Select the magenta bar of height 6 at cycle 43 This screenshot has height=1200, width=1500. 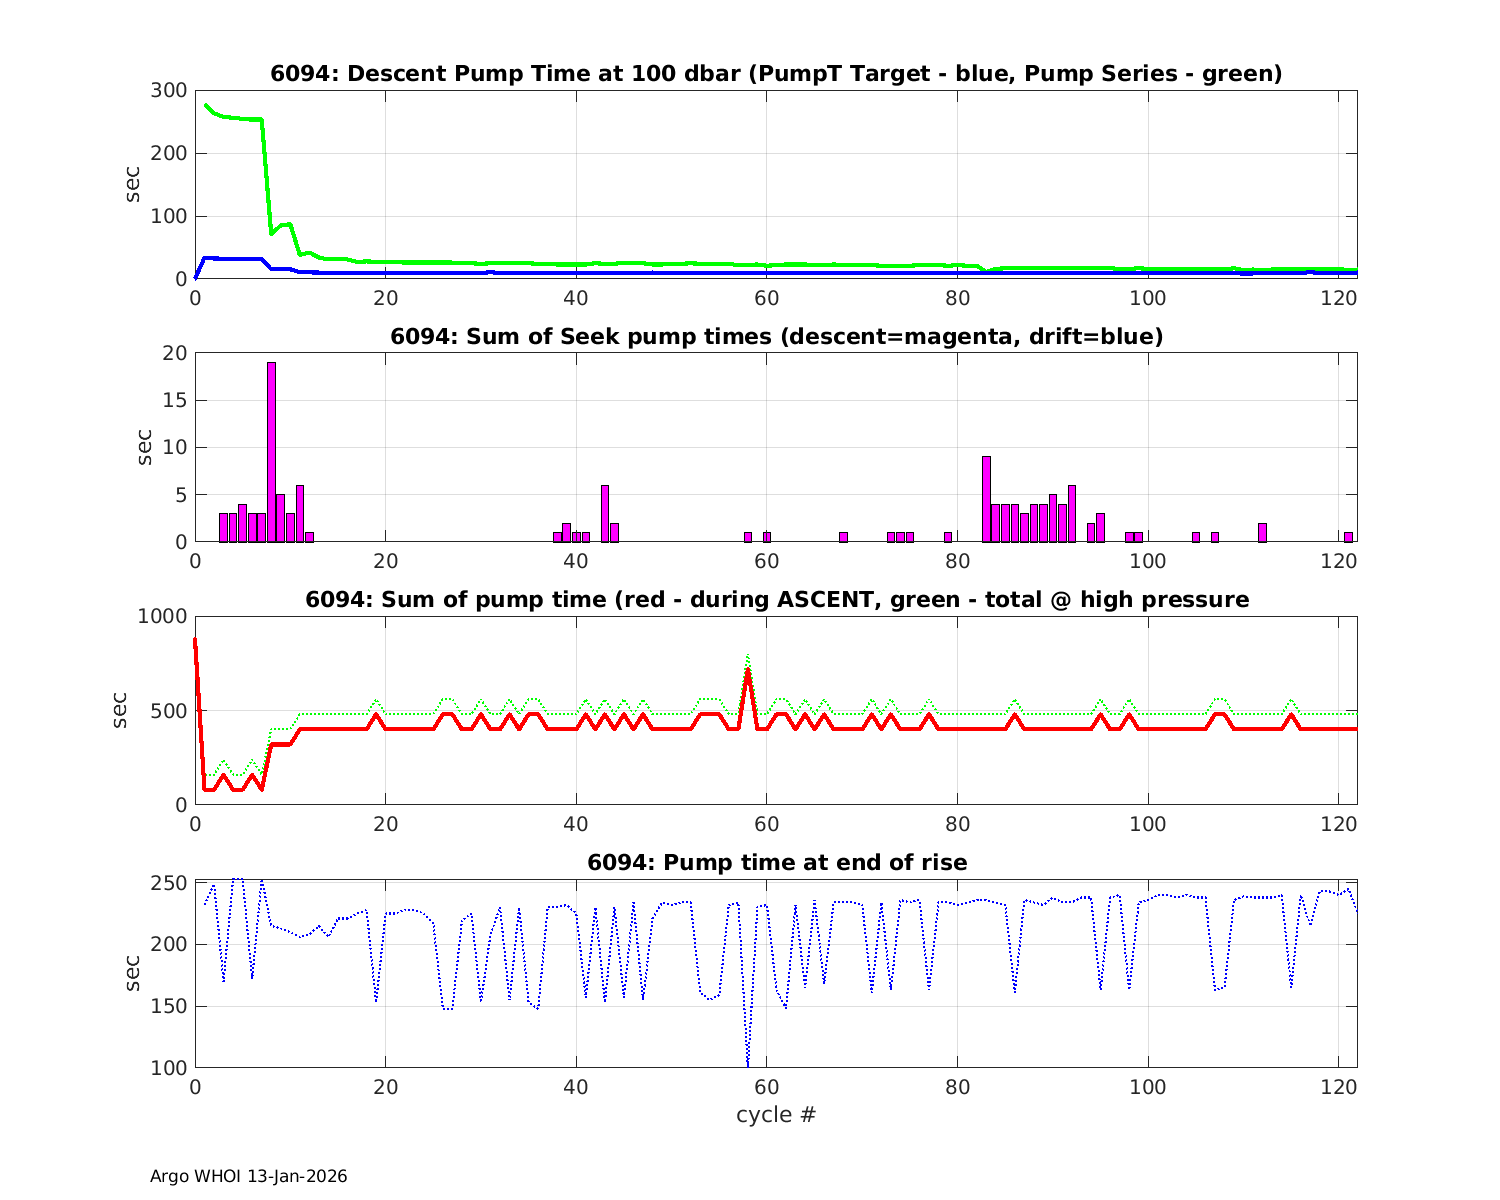604,513
